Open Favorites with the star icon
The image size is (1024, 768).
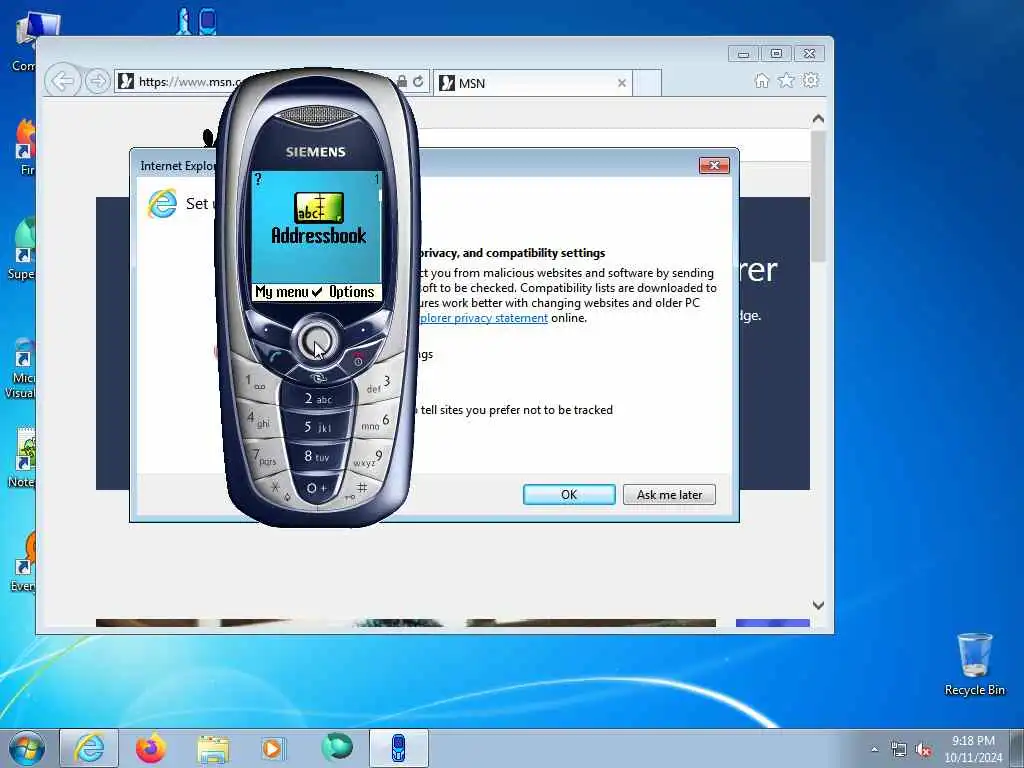pyautogui.click(x=786, y=80)
